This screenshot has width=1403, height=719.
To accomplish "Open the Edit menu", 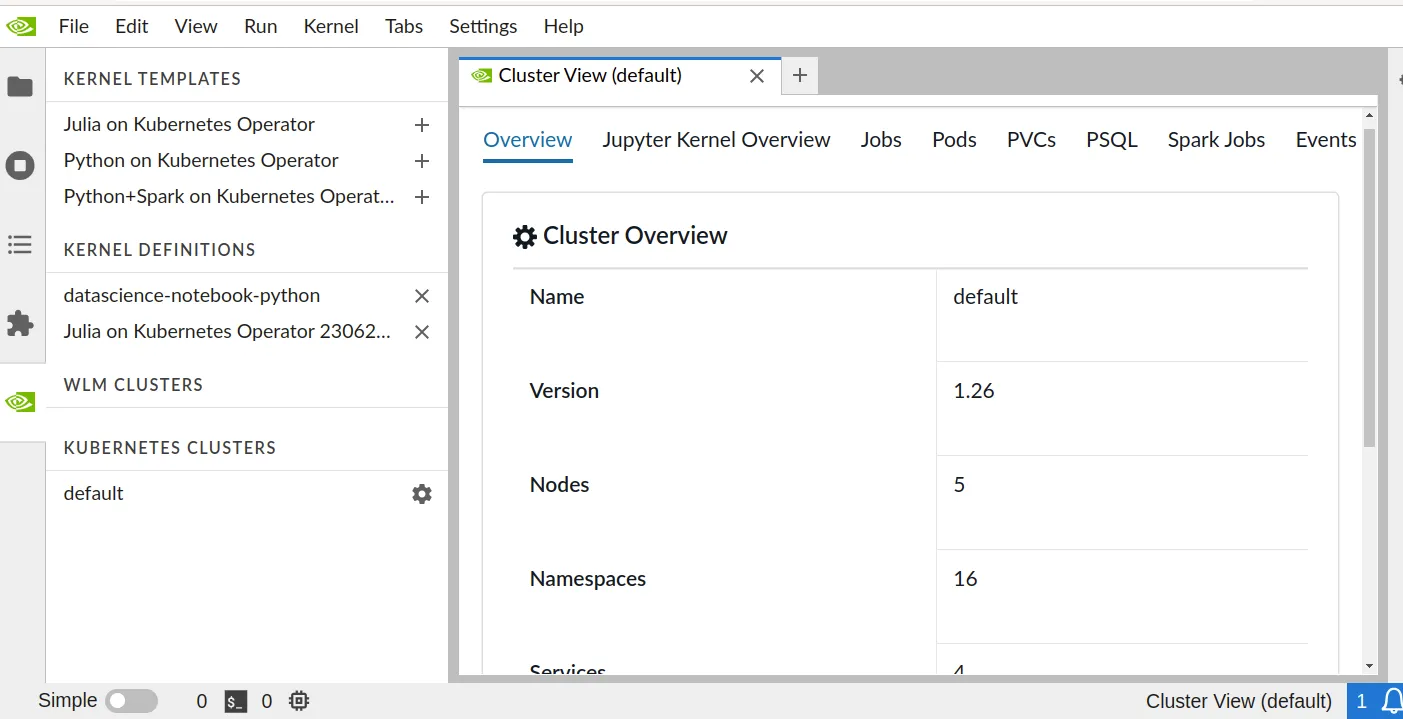I will pyautogui.click(x=132, y=26).
